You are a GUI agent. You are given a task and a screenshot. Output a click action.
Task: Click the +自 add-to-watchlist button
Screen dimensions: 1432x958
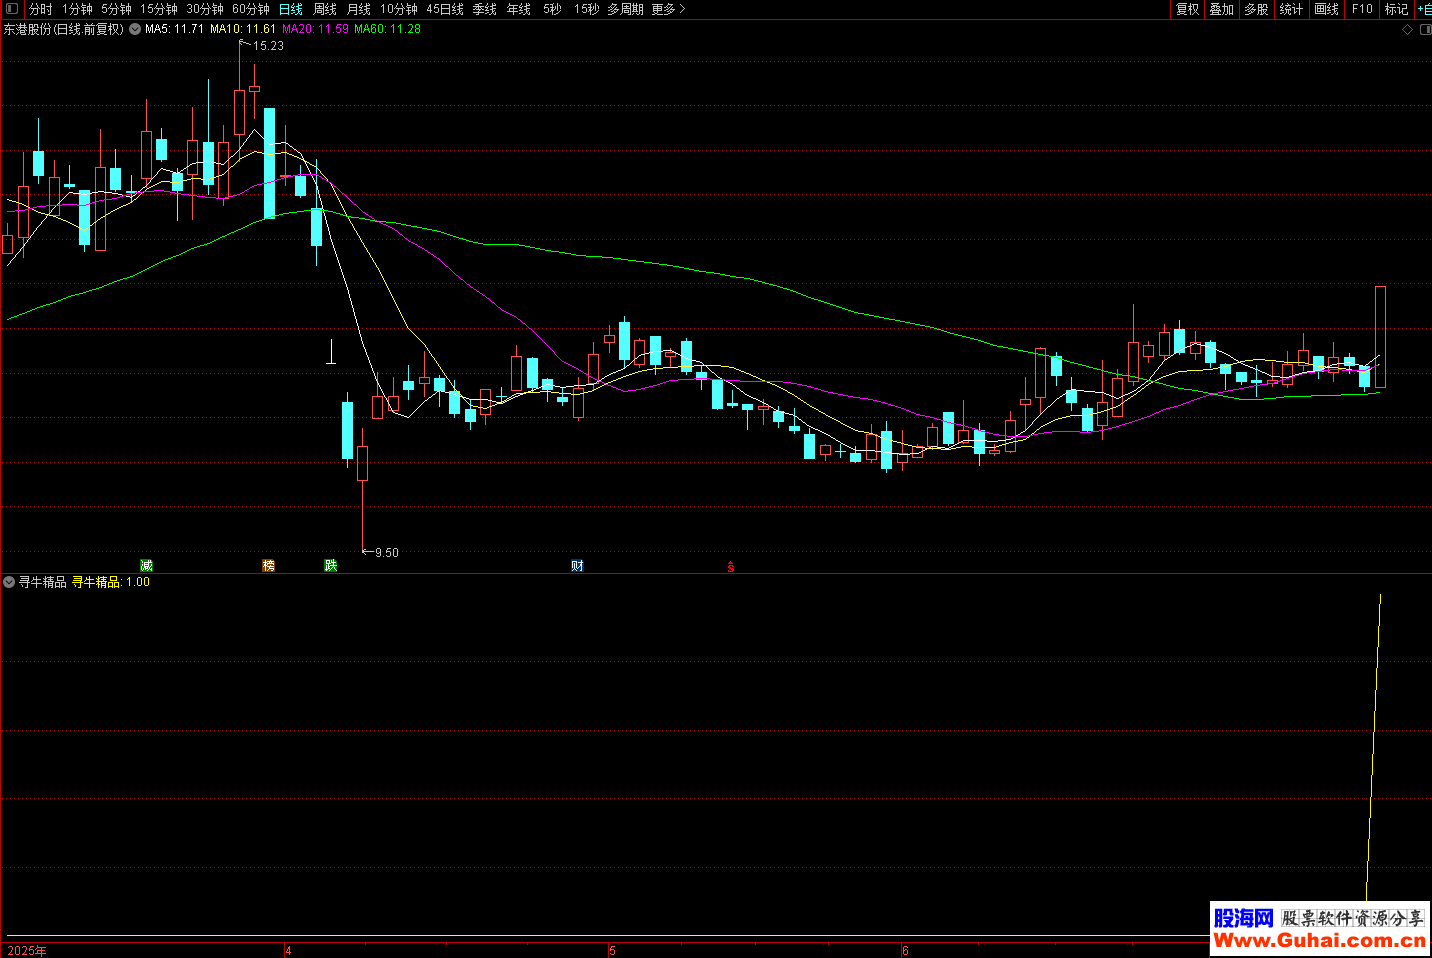(1425, 9)
